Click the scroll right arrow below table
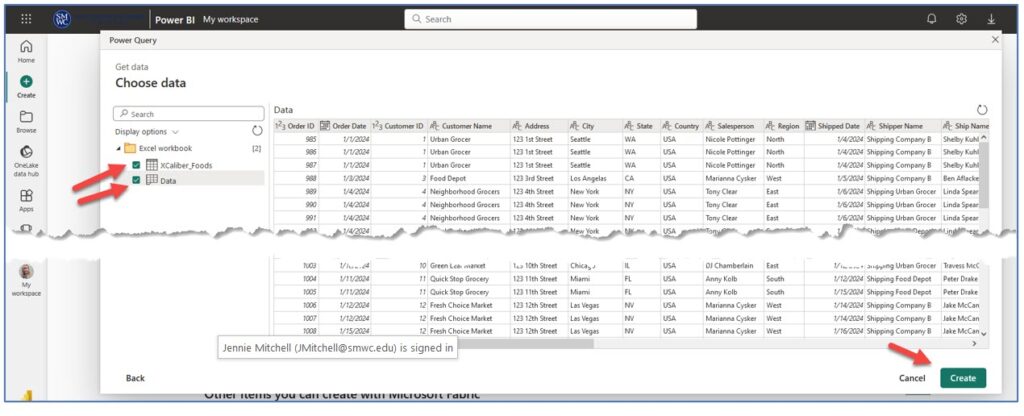 [x=974, y=344]
